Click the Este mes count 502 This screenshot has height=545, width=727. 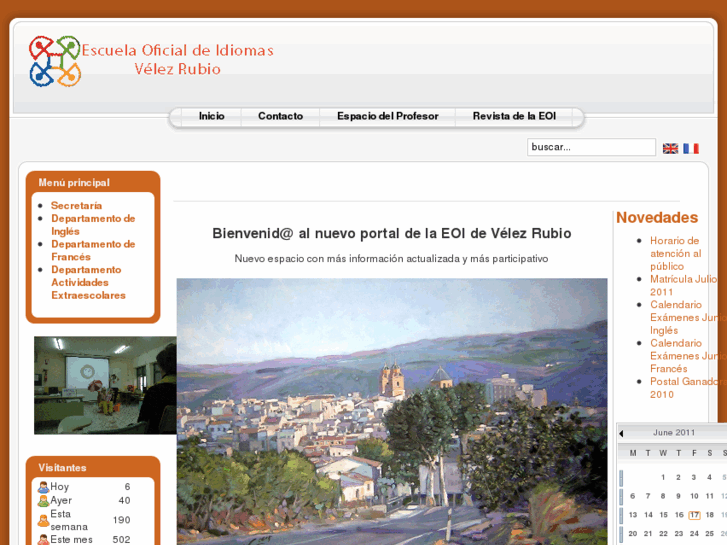pos(121,539)
